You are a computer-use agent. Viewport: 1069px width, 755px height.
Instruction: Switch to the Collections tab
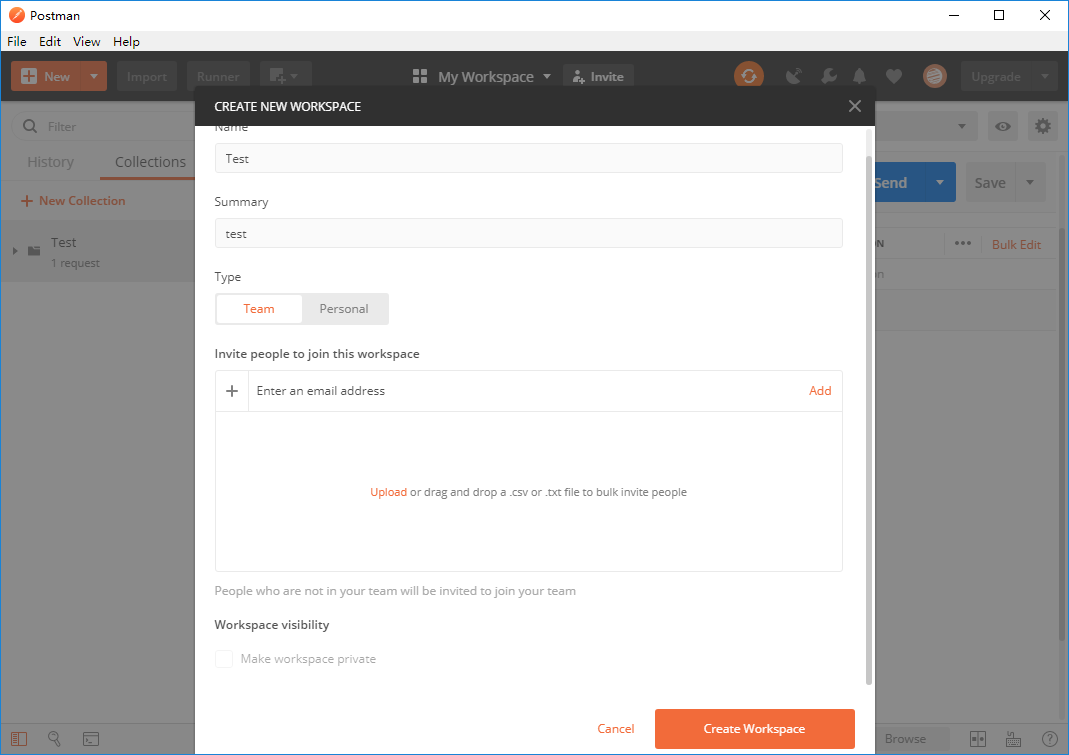coord(150,162)
